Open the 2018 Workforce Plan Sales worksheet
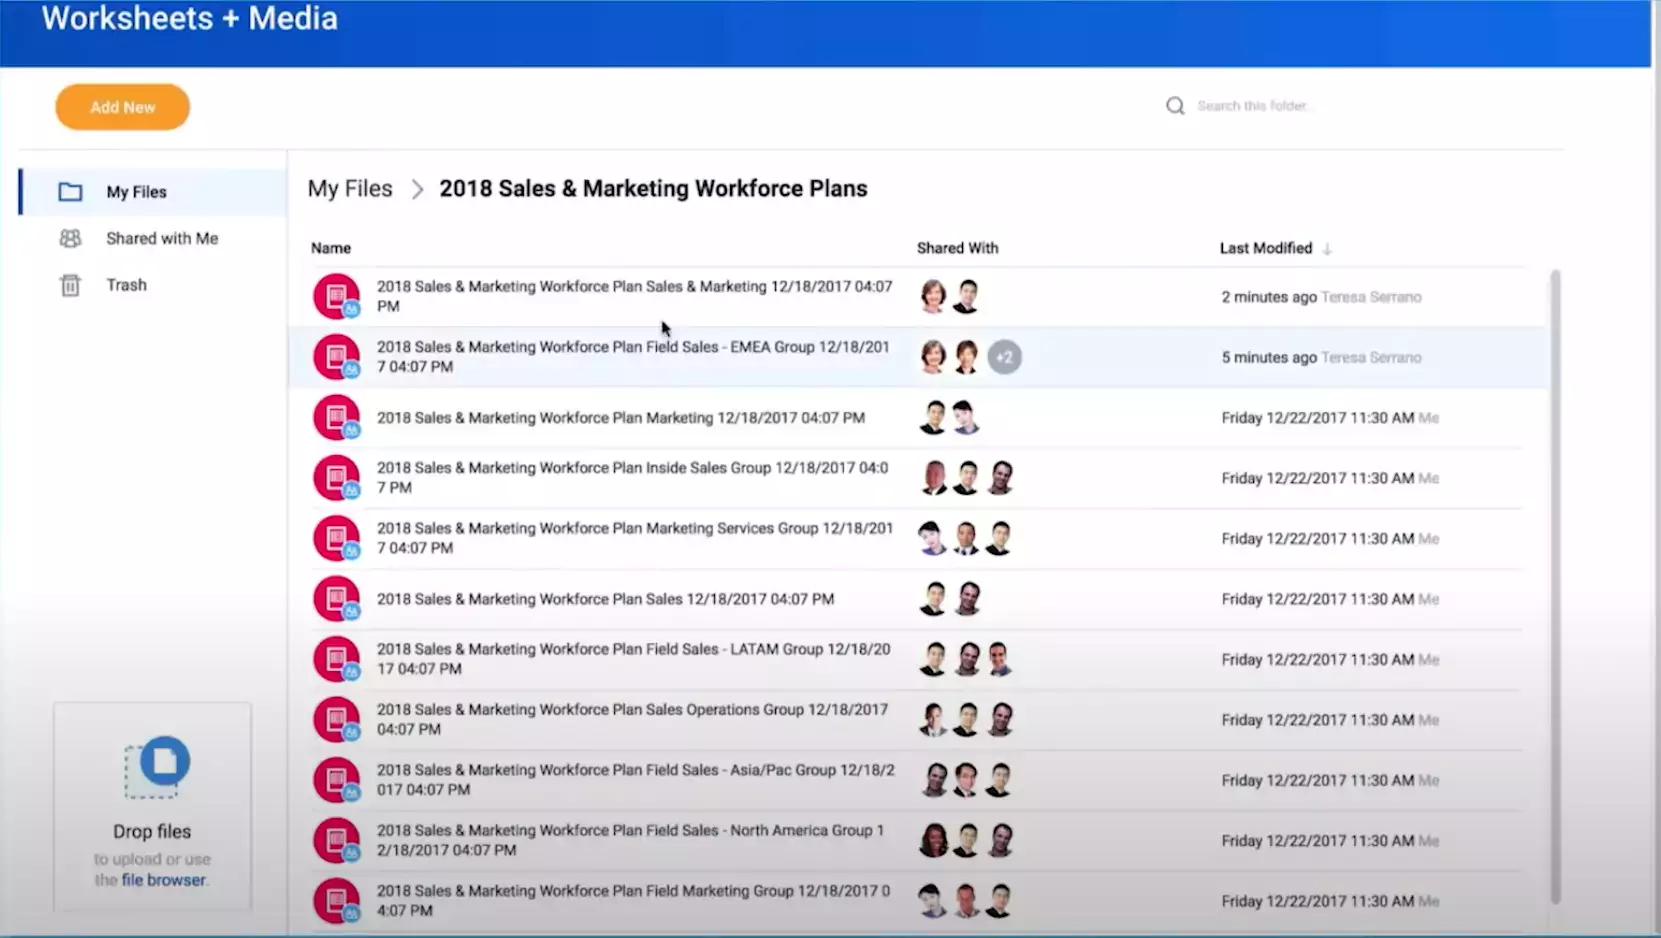The height and width of the screenshot is (938, 1661). click(x=605, y=599)
